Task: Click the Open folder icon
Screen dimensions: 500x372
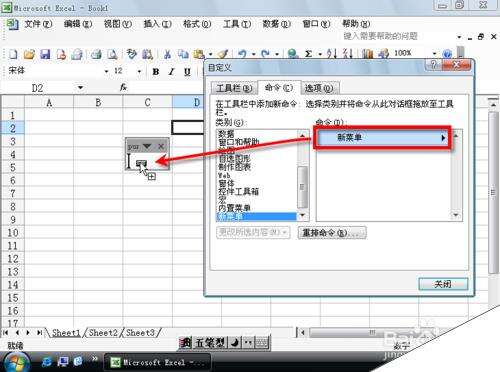Action: click(29, 54)
